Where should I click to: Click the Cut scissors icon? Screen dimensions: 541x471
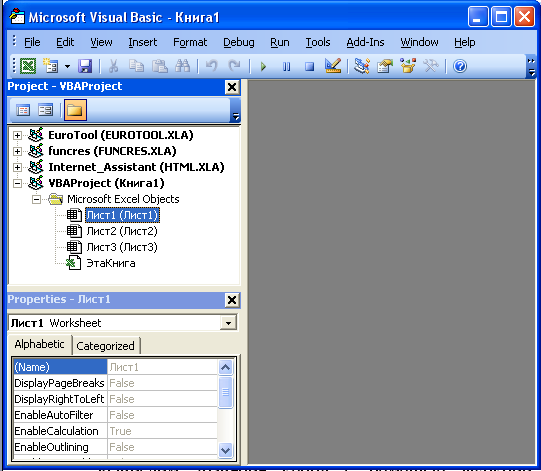(113, 66)
